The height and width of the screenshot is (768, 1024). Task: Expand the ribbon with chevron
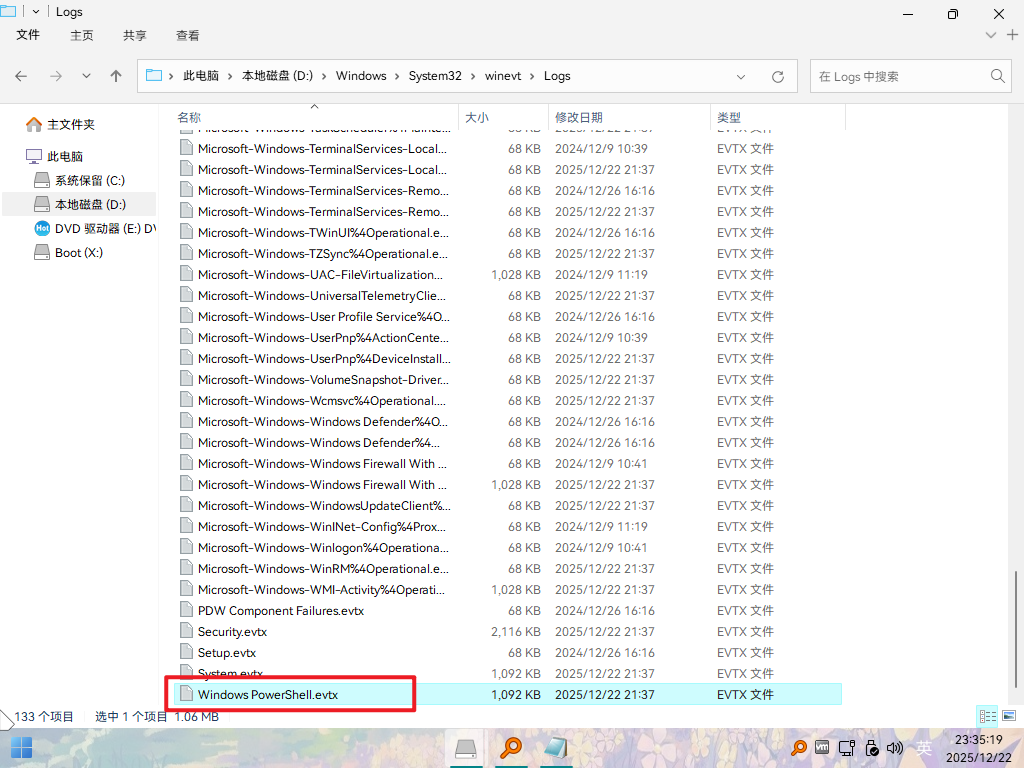click(x=991, y=35)
